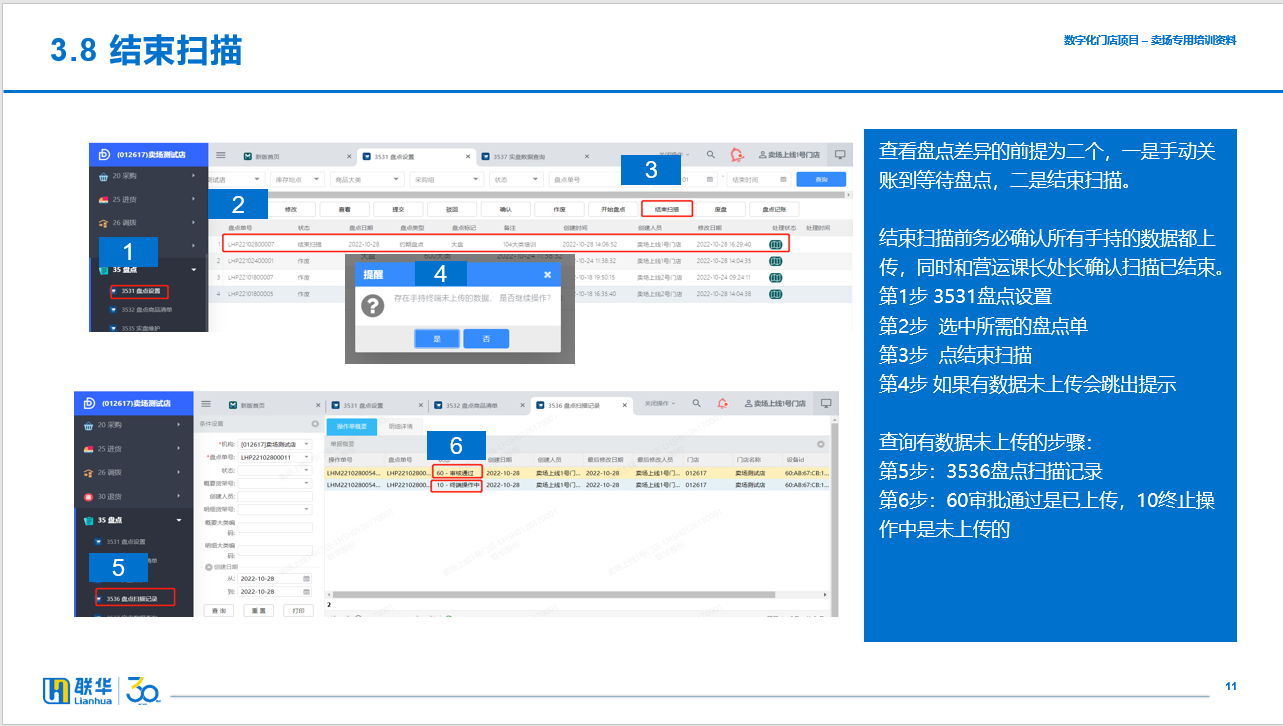Toggle the 创建日期 section icon
The width and height of the screenshot is (1283, 726).
(208, 567)
